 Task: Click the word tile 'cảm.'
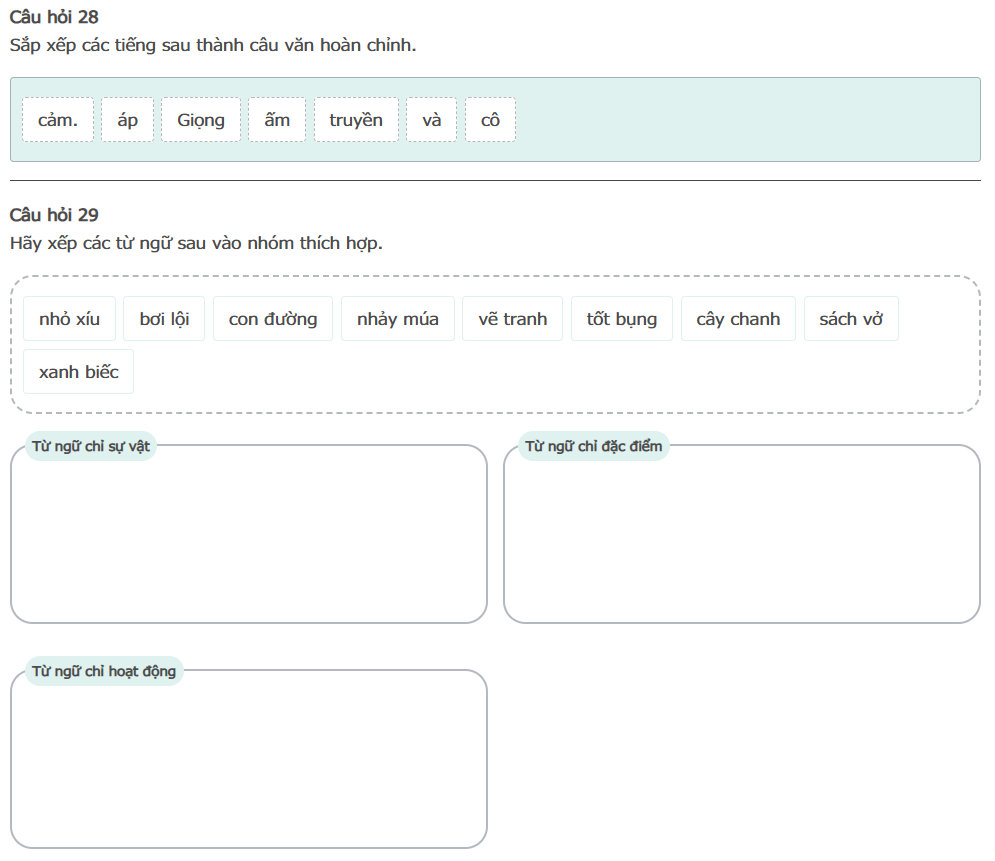pyautogui.click(x=58, y=120)
